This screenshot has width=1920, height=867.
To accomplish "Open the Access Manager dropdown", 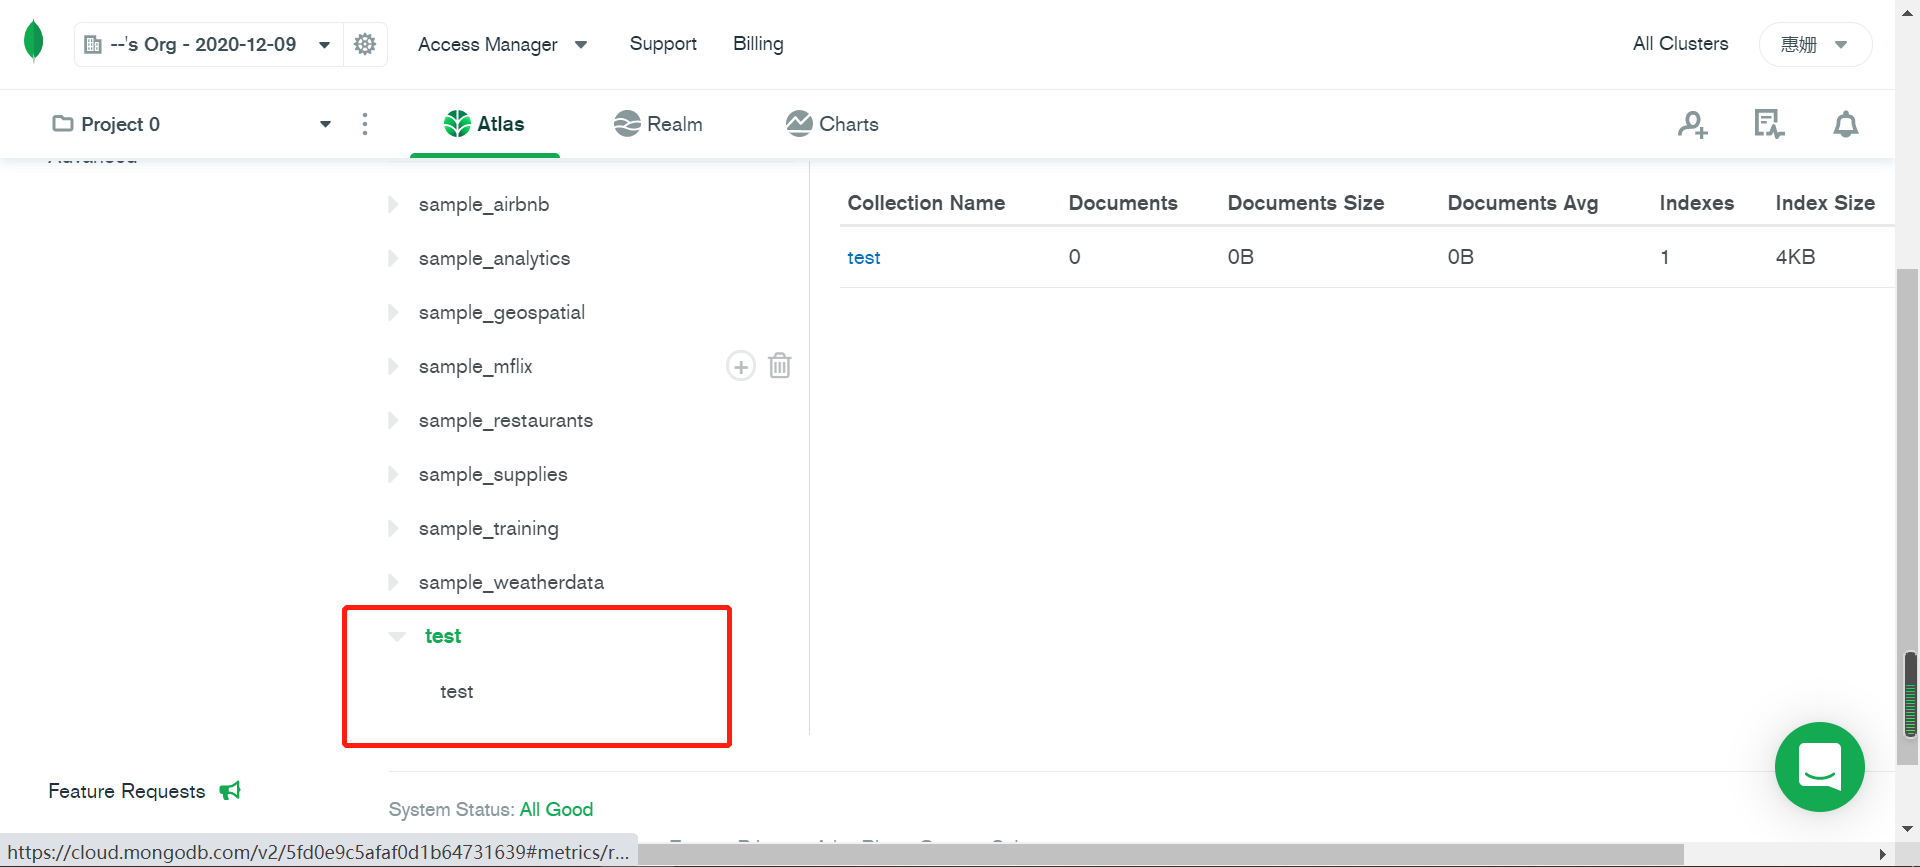I will (503, 44).
